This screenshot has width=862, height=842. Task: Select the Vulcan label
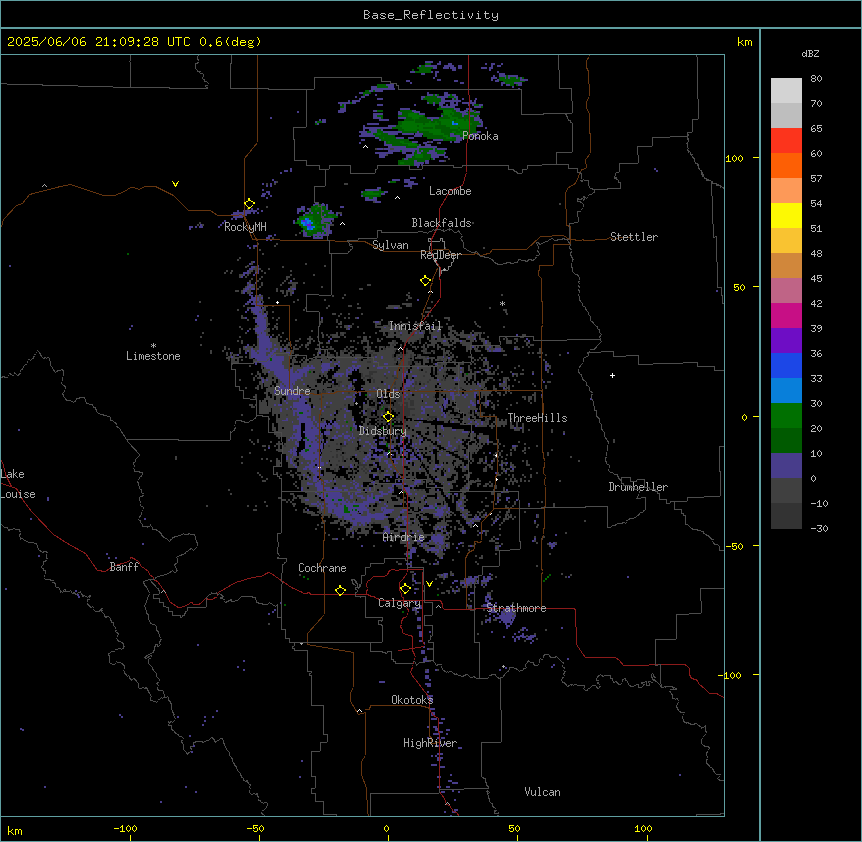pyautogui.click(x=543, y=792)
